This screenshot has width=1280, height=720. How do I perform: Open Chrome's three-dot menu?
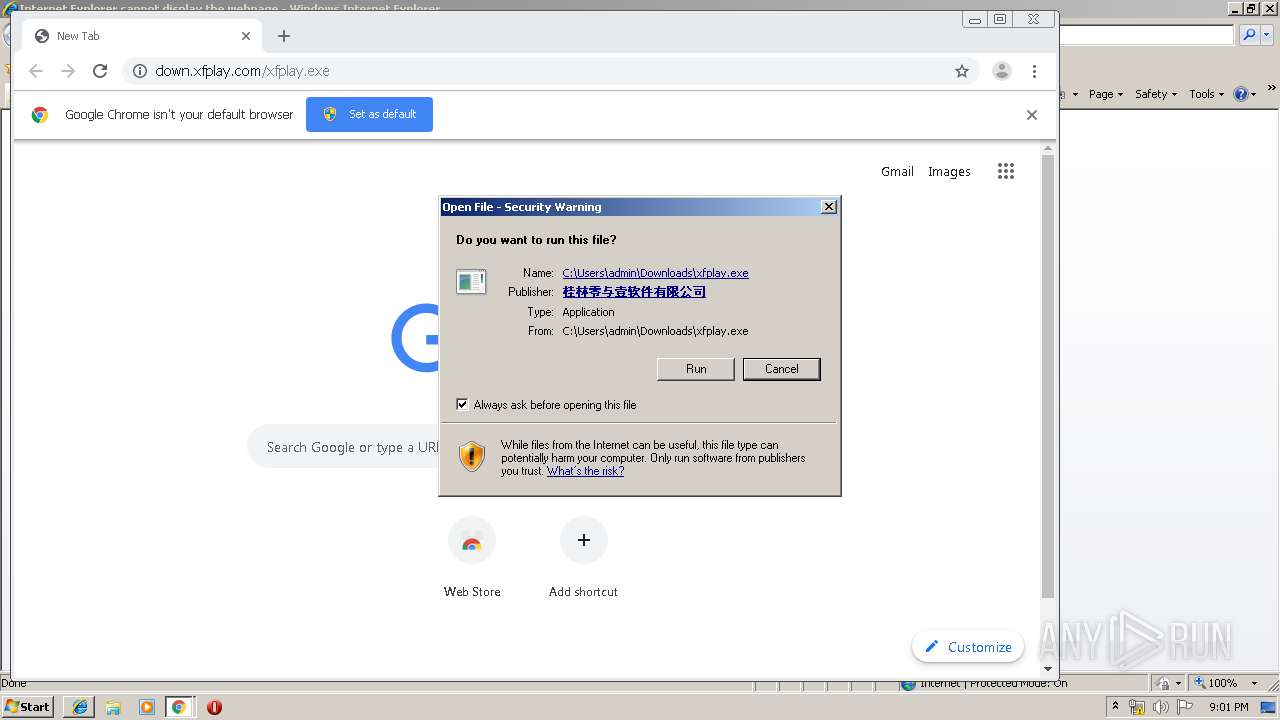pos(1034,71)
